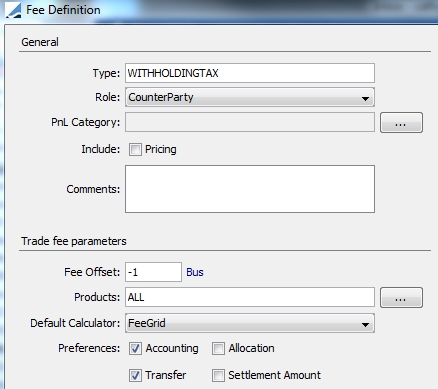Toggle the Pricing include checkbox

135,149
